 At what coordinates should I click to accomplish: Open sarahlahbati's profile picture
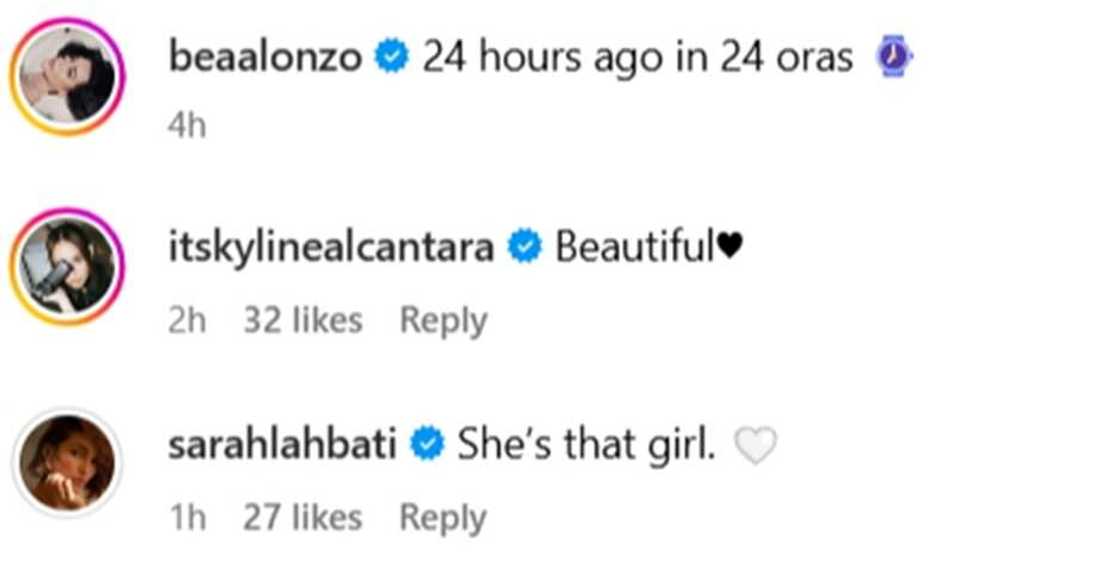(66, 461)
